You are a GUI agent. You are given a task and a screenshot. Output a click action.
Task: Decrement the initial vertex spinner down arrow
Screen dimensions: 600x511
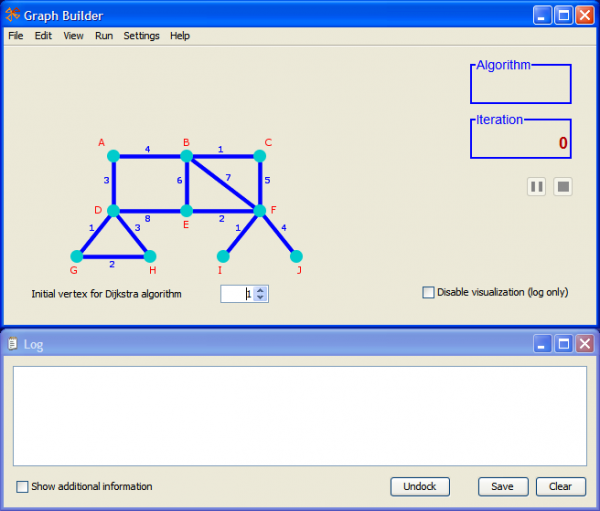pyautogui.click(x=260, y=297)
